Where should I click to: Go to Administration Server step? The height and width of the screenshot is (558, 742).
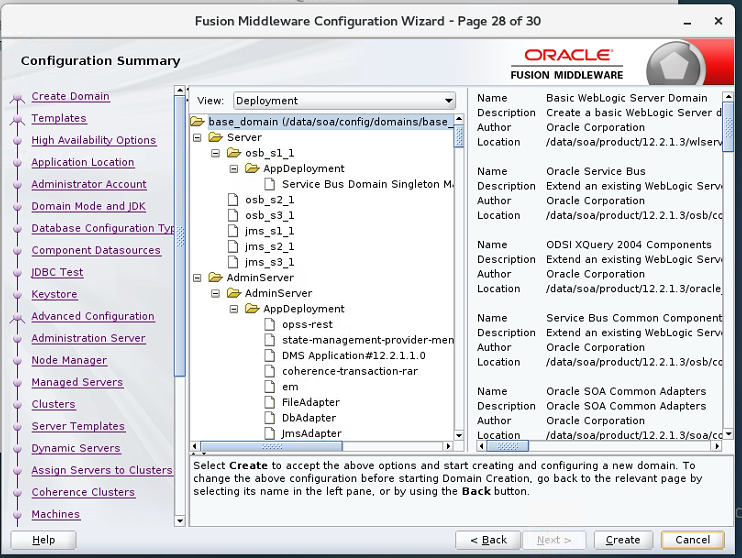point(88,338)
